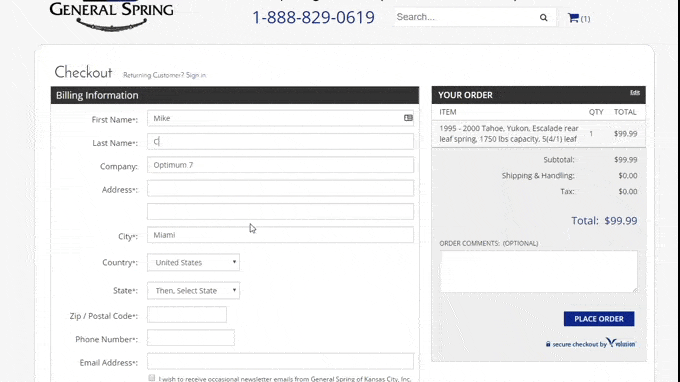680x382 pixels.
Task: Click Edit in Your Order header
Action: tap(635, 92)
